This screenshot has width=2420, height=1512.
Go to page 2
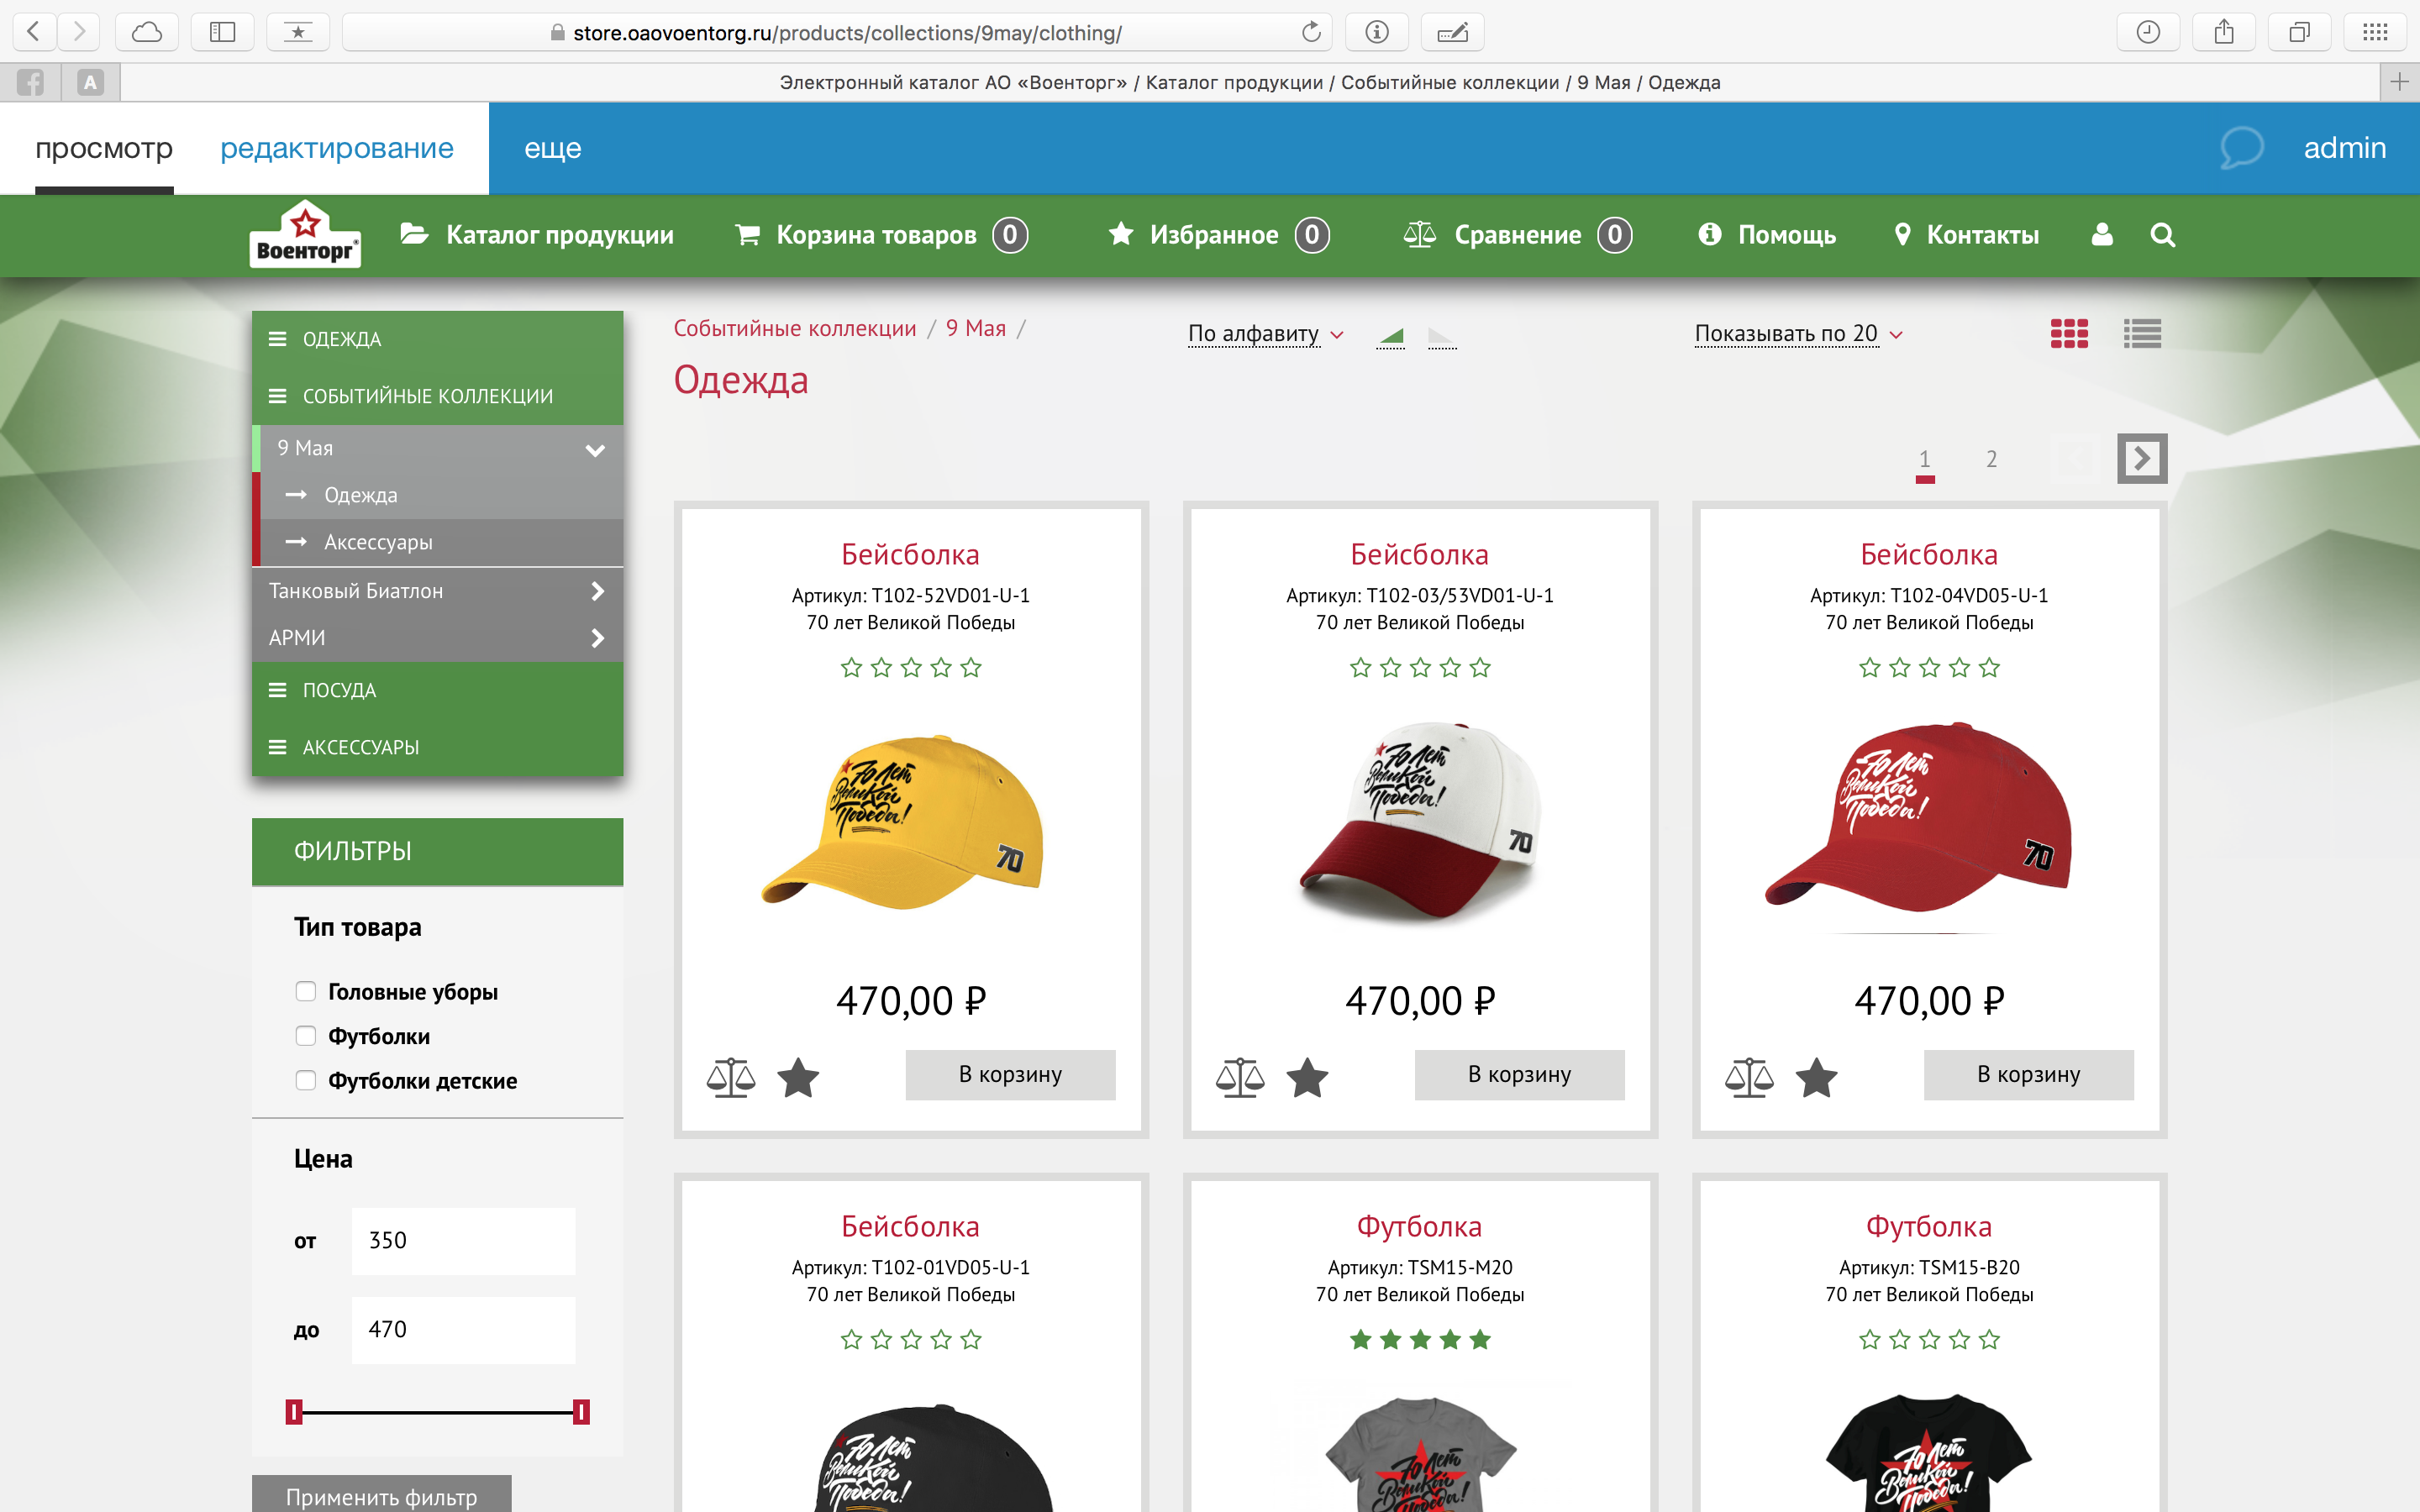1991,459
